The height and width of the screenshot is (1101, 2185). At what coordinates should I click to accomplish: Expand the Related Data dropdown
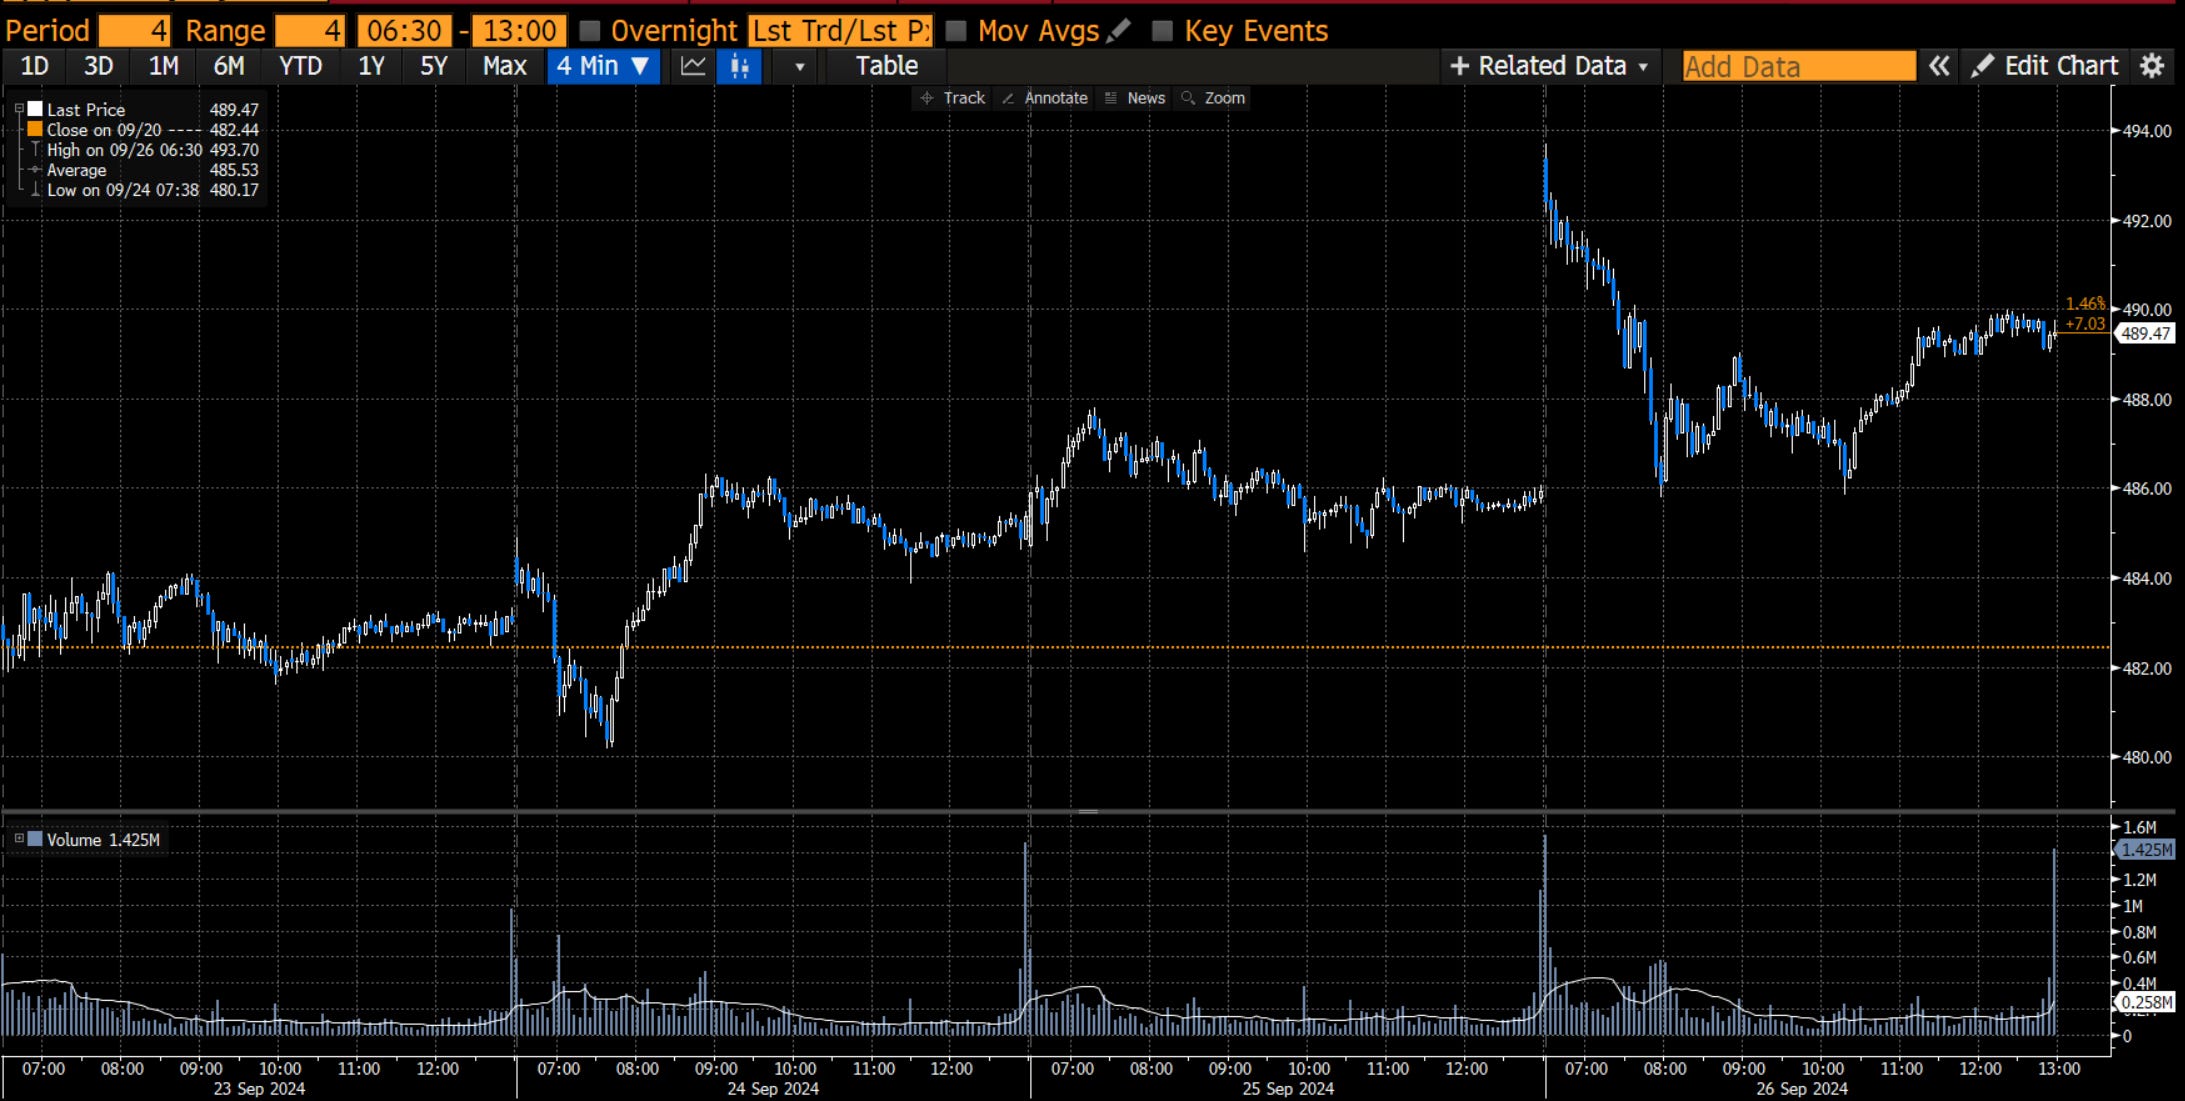click(1548, 66)
